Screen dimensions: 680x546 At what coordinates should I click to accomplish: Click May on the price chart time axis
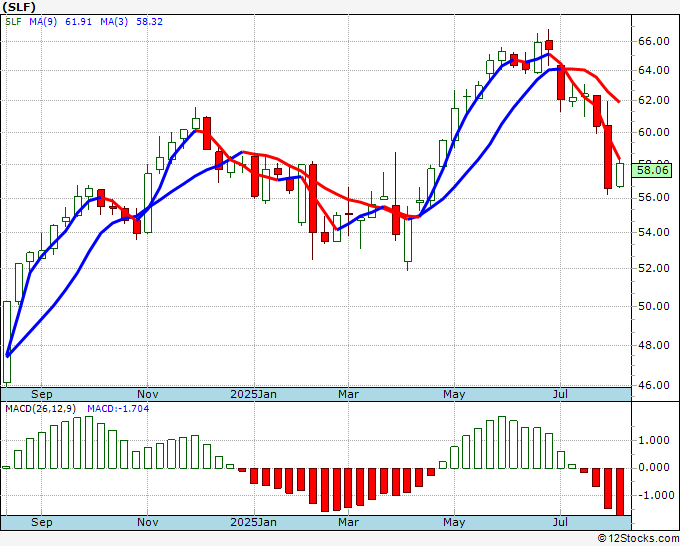[x=454, y=395]
